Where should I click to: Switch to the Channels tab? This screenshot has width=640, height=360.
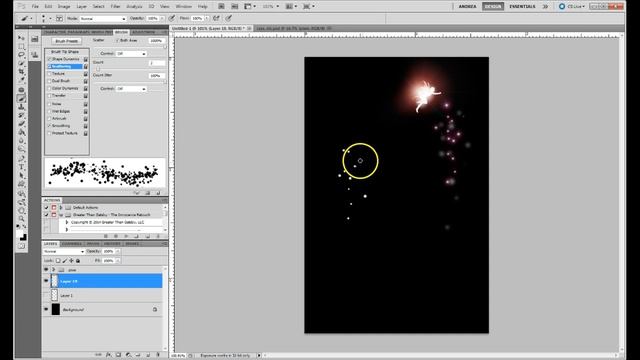[x=72, y=244]
